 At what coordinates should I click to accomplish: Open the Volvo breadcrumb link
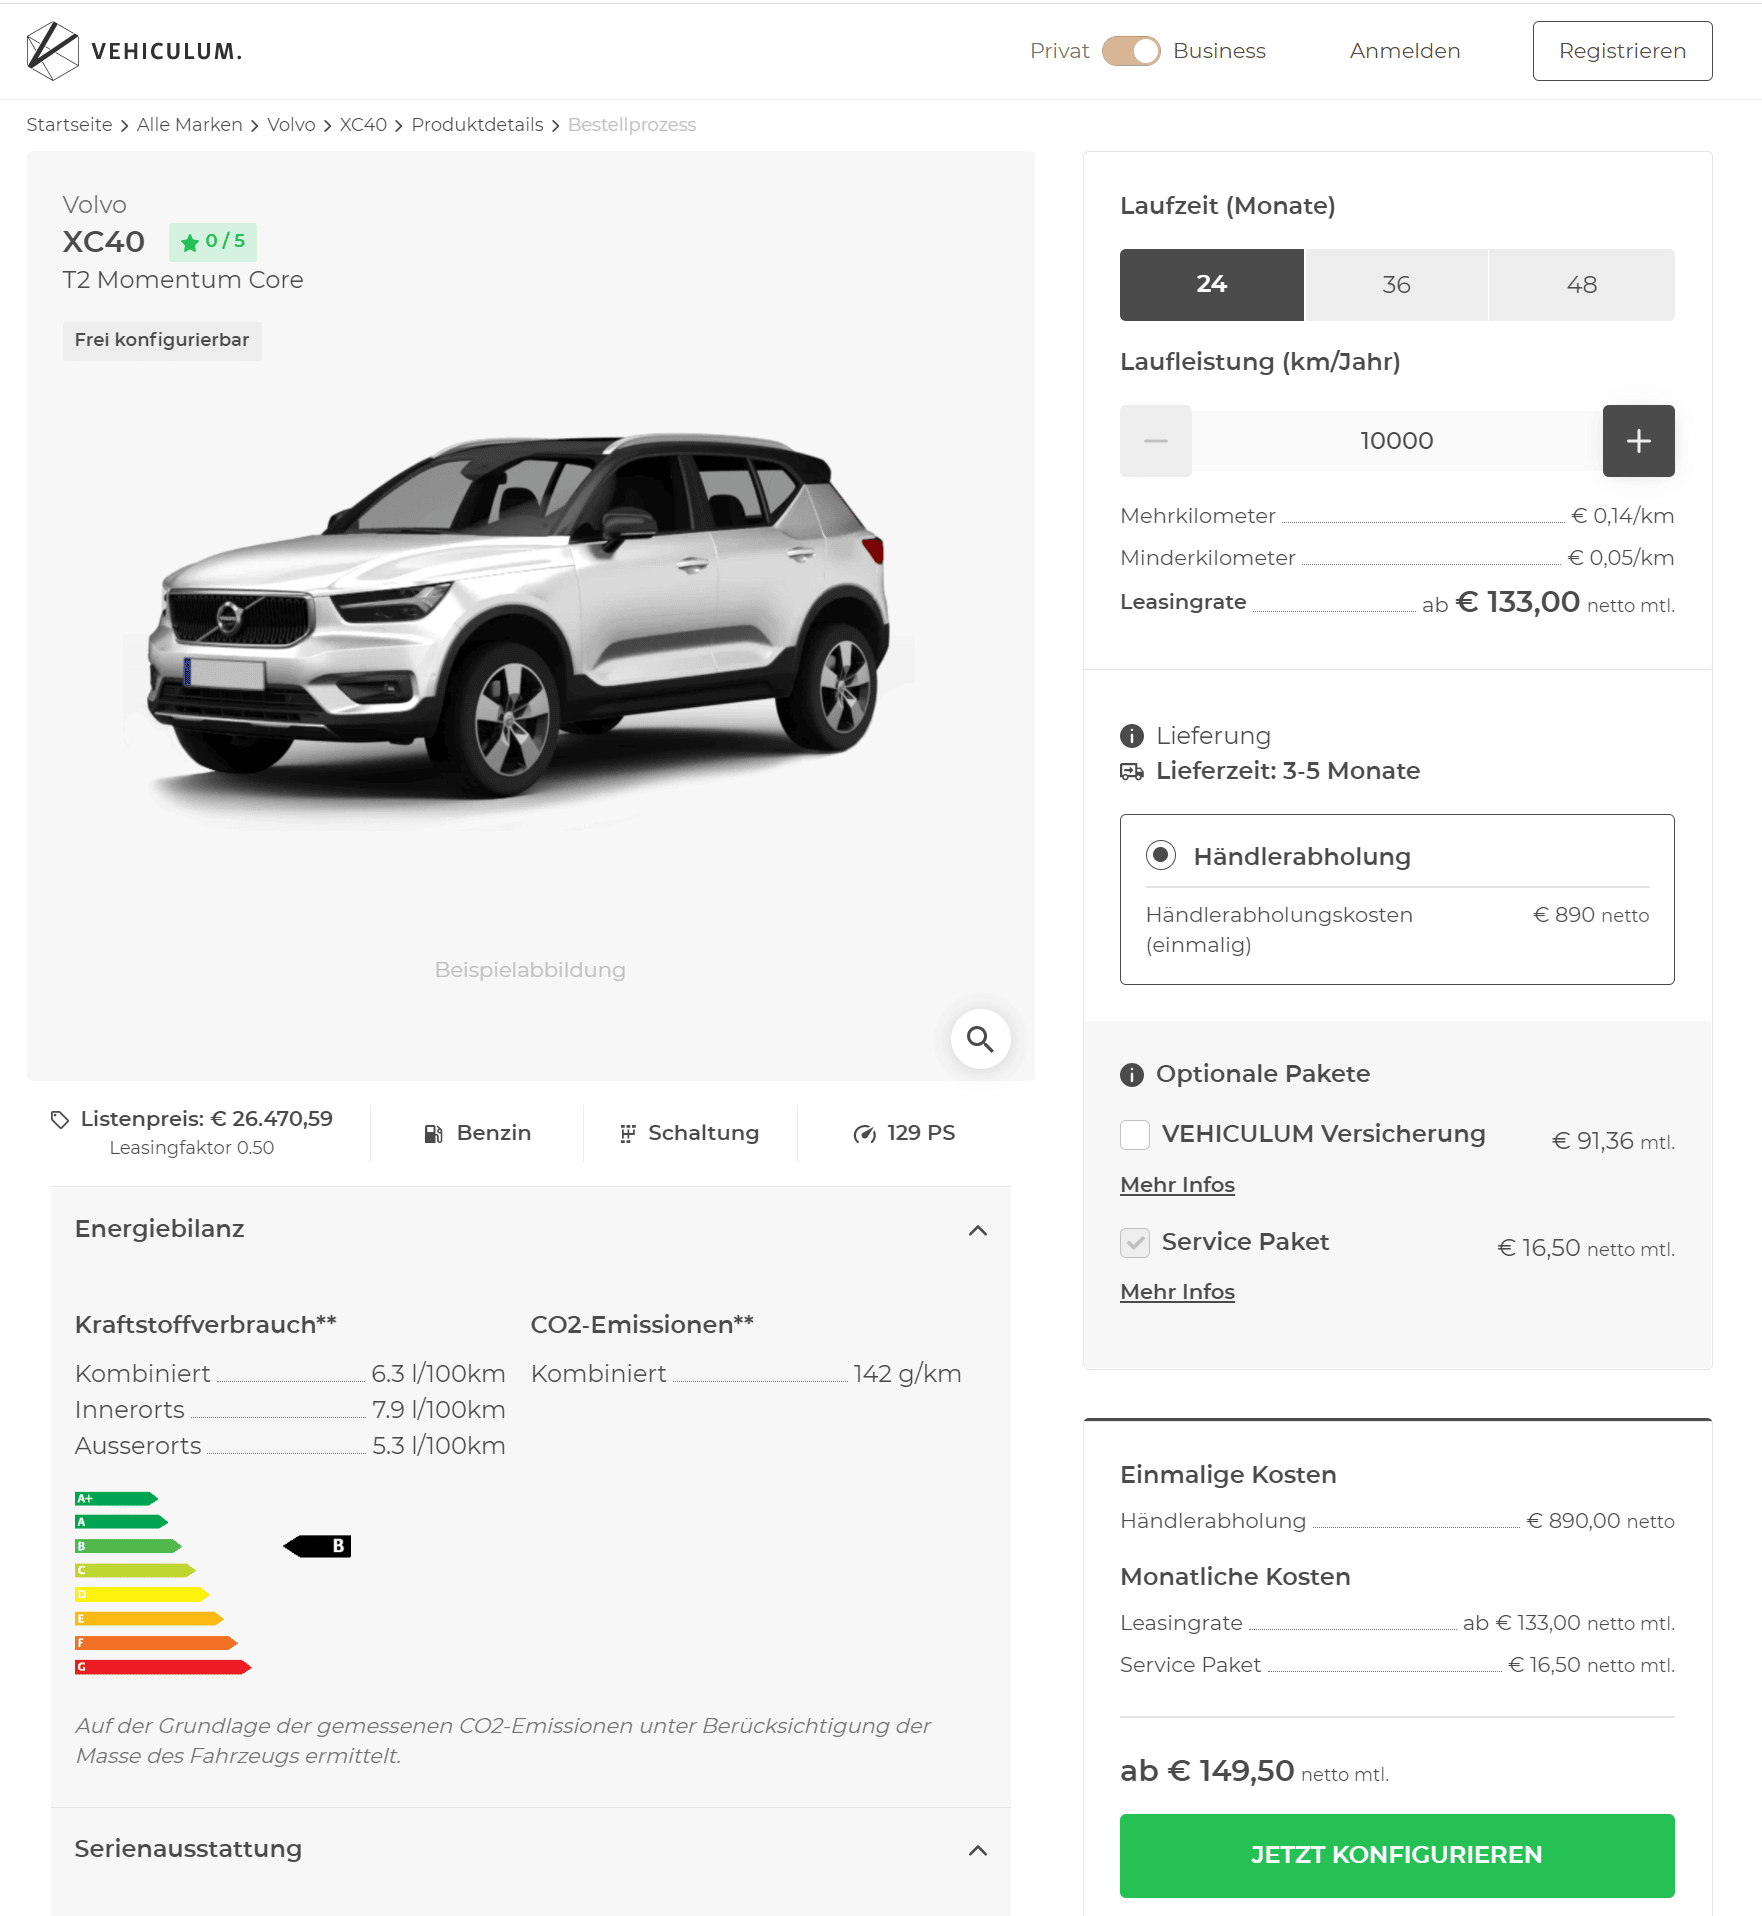click(x=291, y=125)
